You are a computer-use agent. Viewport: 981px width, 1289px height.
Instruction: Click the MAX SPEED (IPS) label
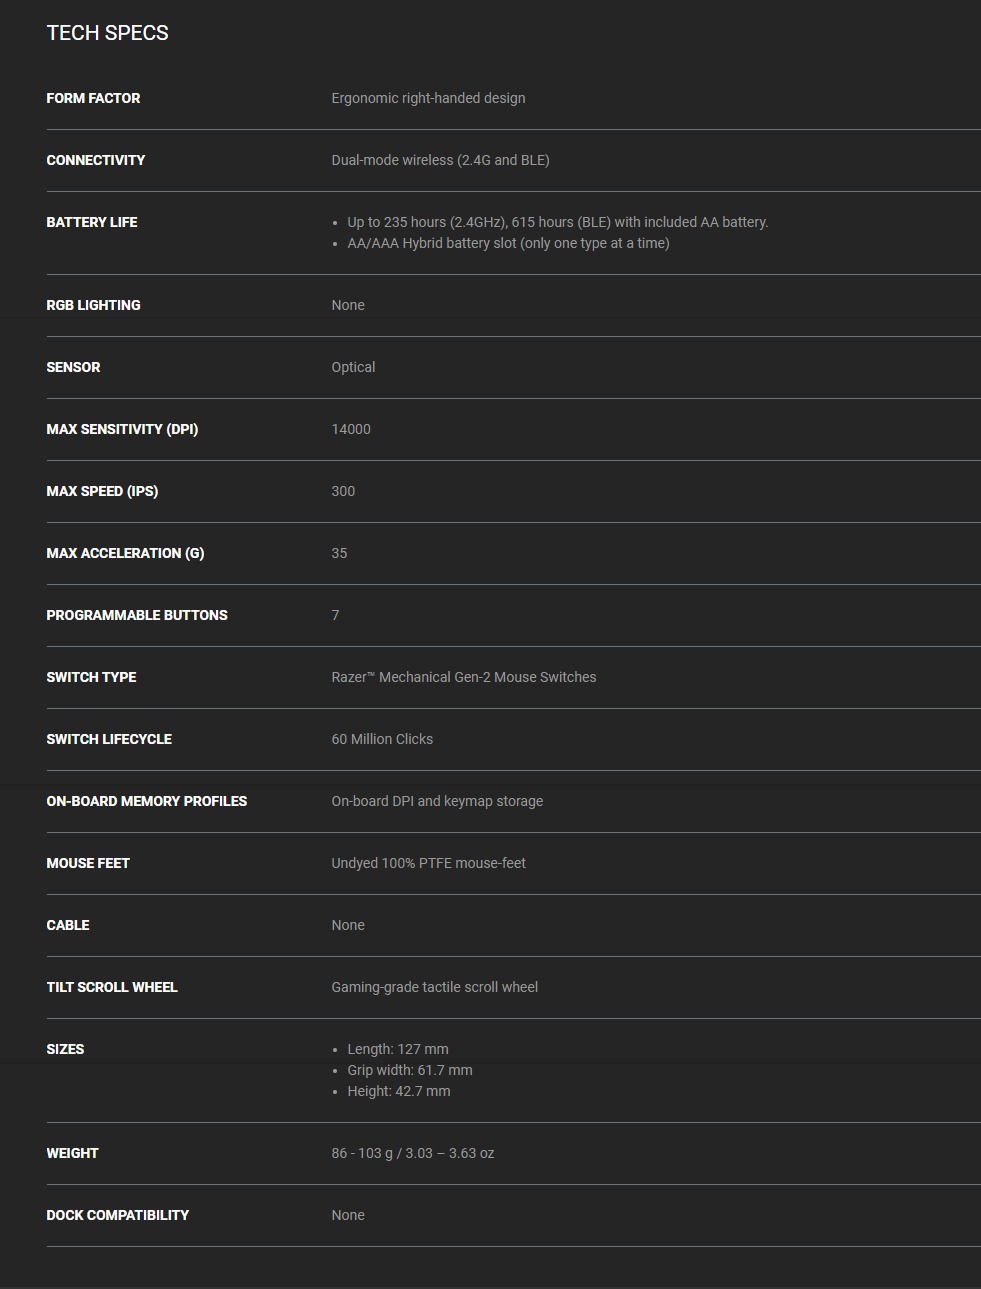(102, 491)
